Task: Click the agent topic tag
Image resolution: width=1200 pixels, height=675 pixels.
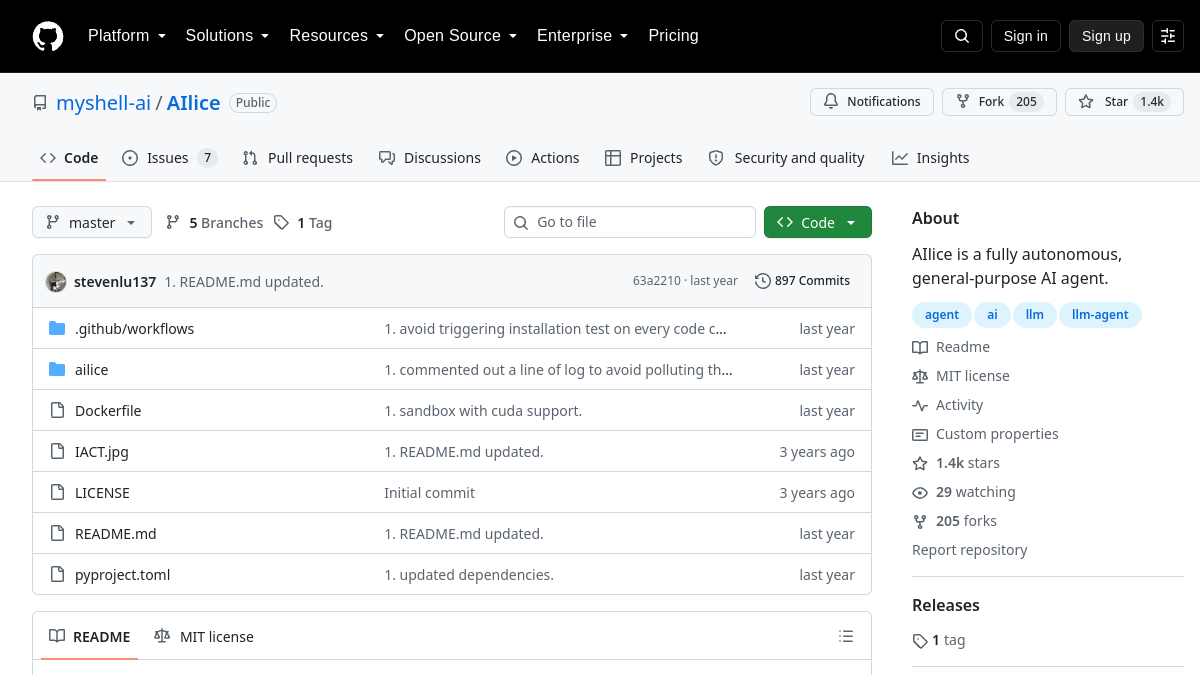Action: pos(942,314)
